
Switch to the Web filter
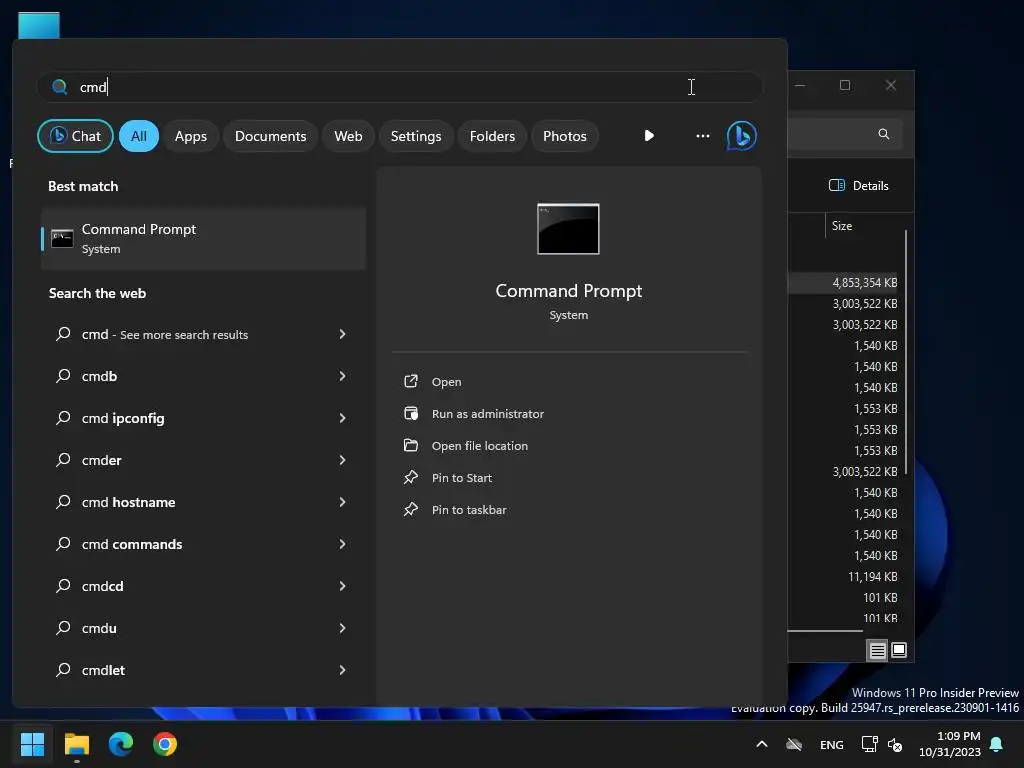(x=348, y=136)
